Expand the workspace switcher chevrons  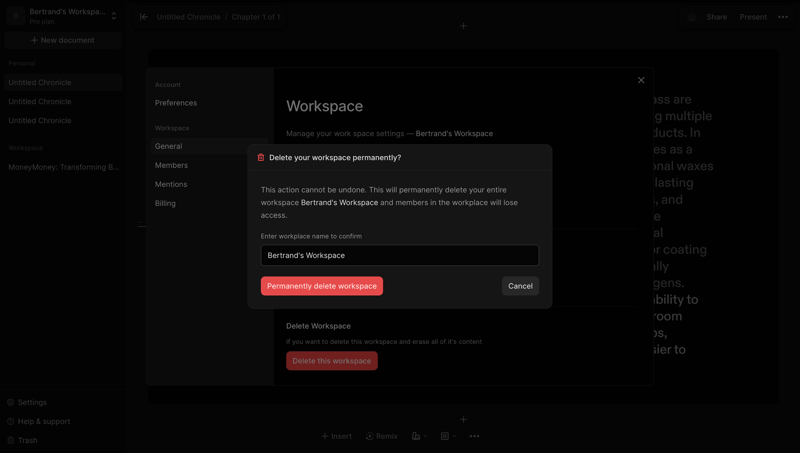[113, 16]
